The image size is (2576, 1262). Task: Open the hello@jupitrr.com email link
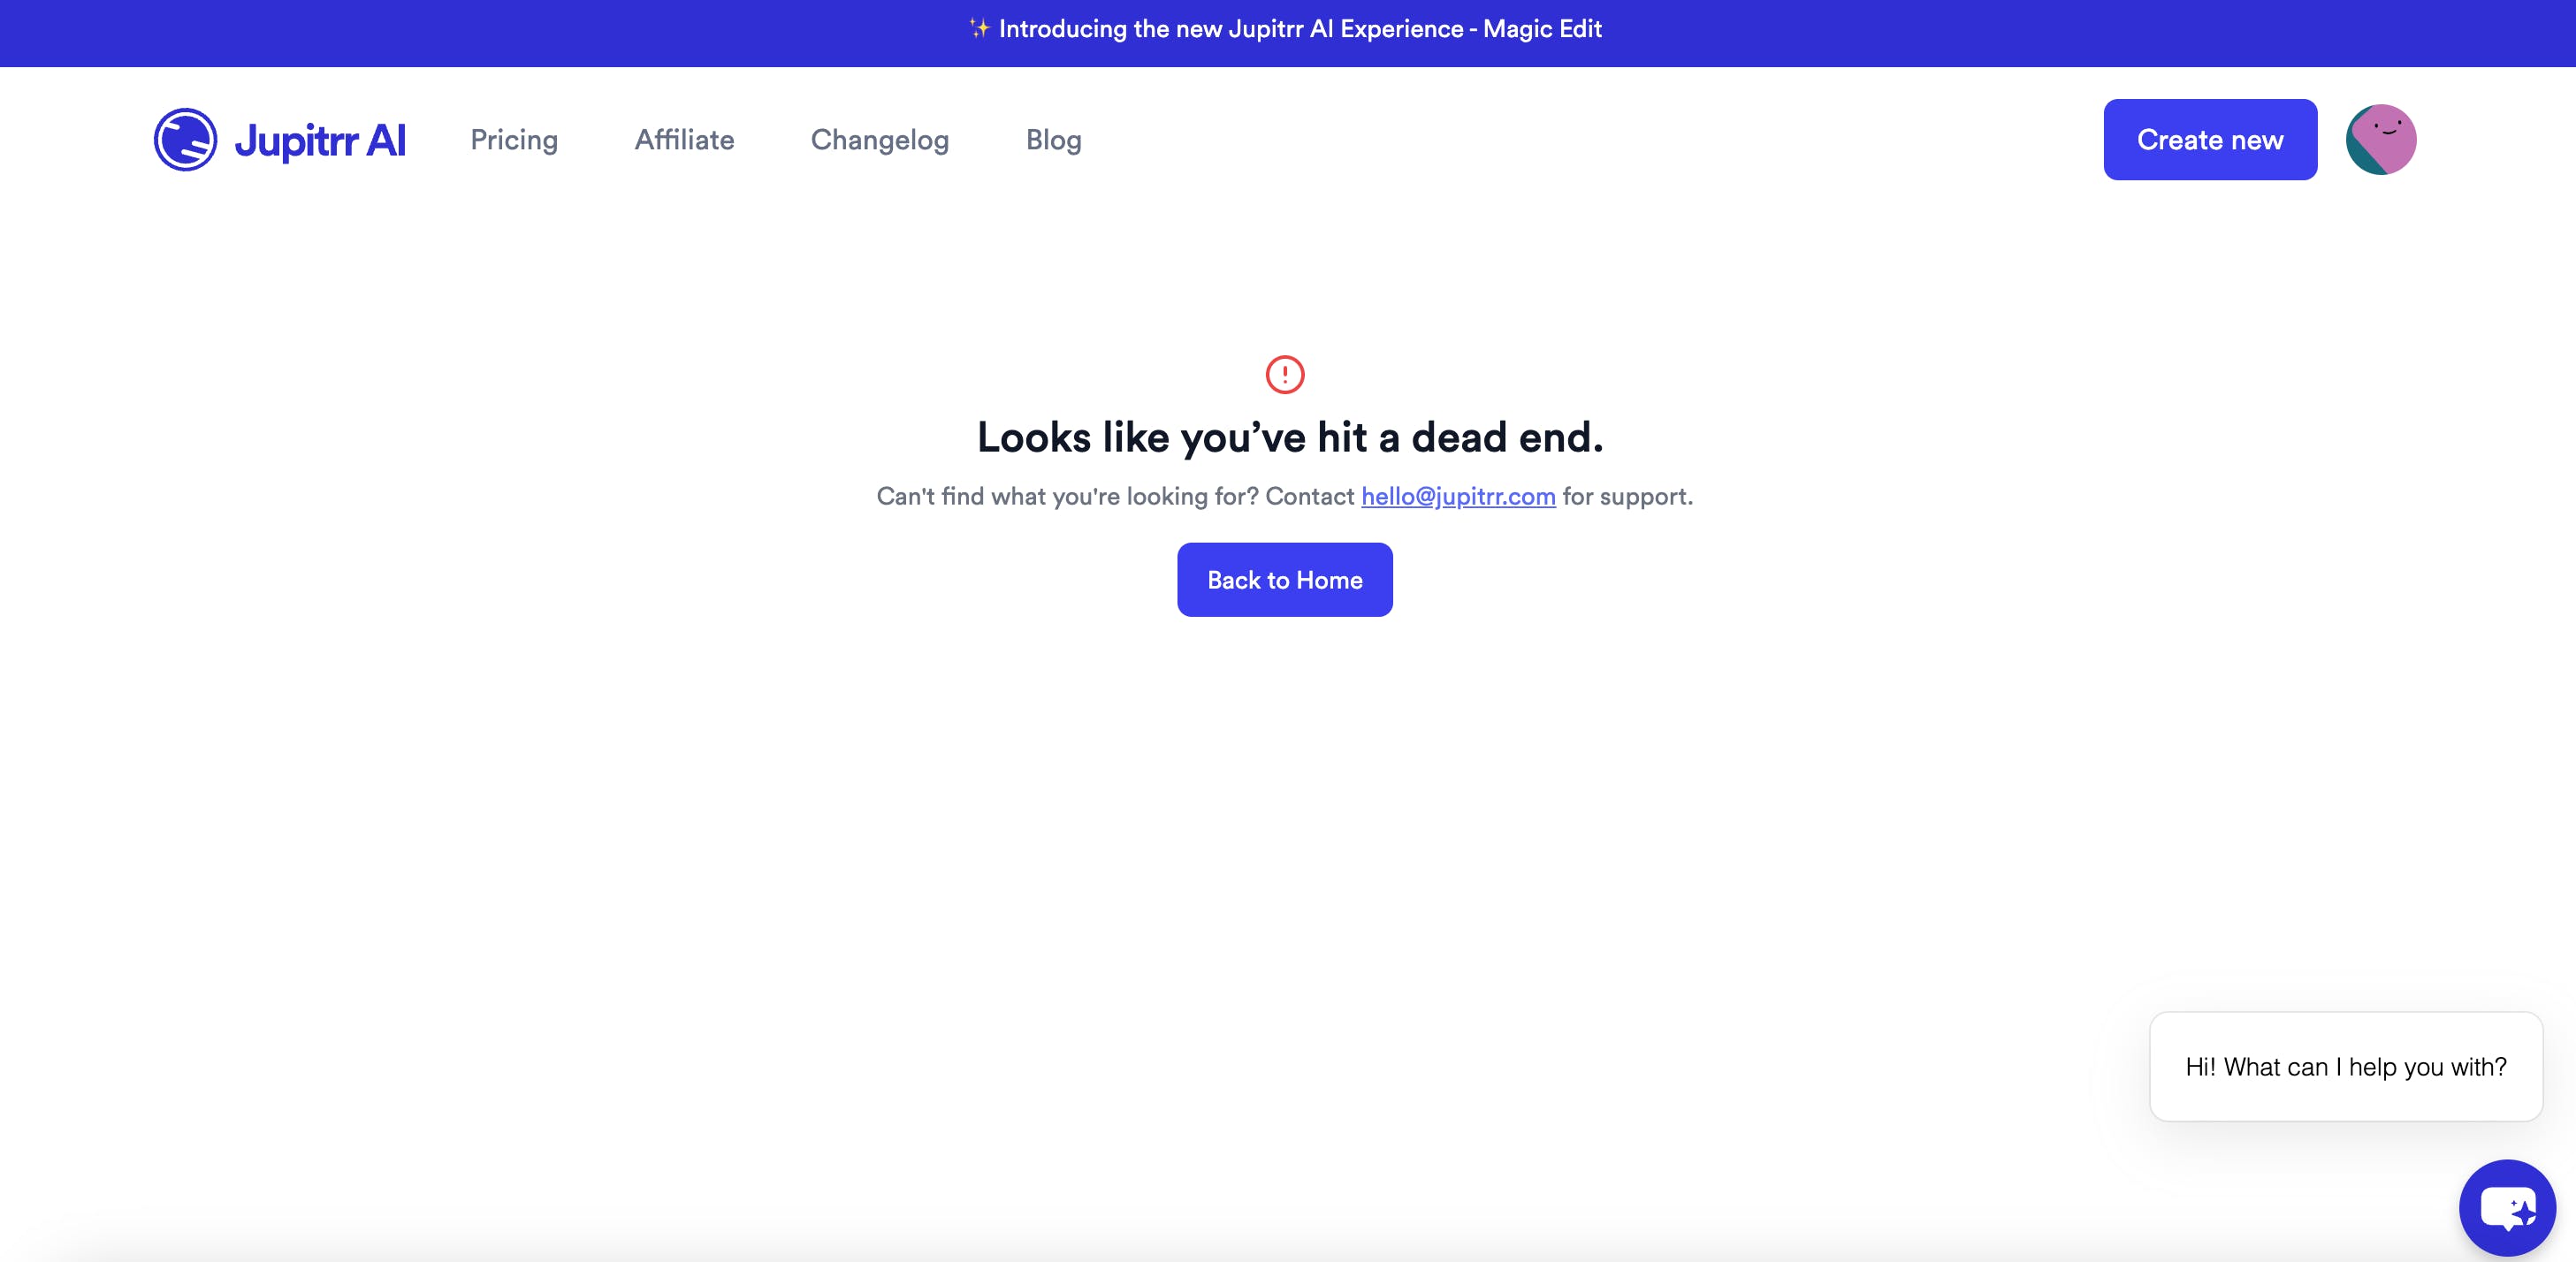point(1457,496)
